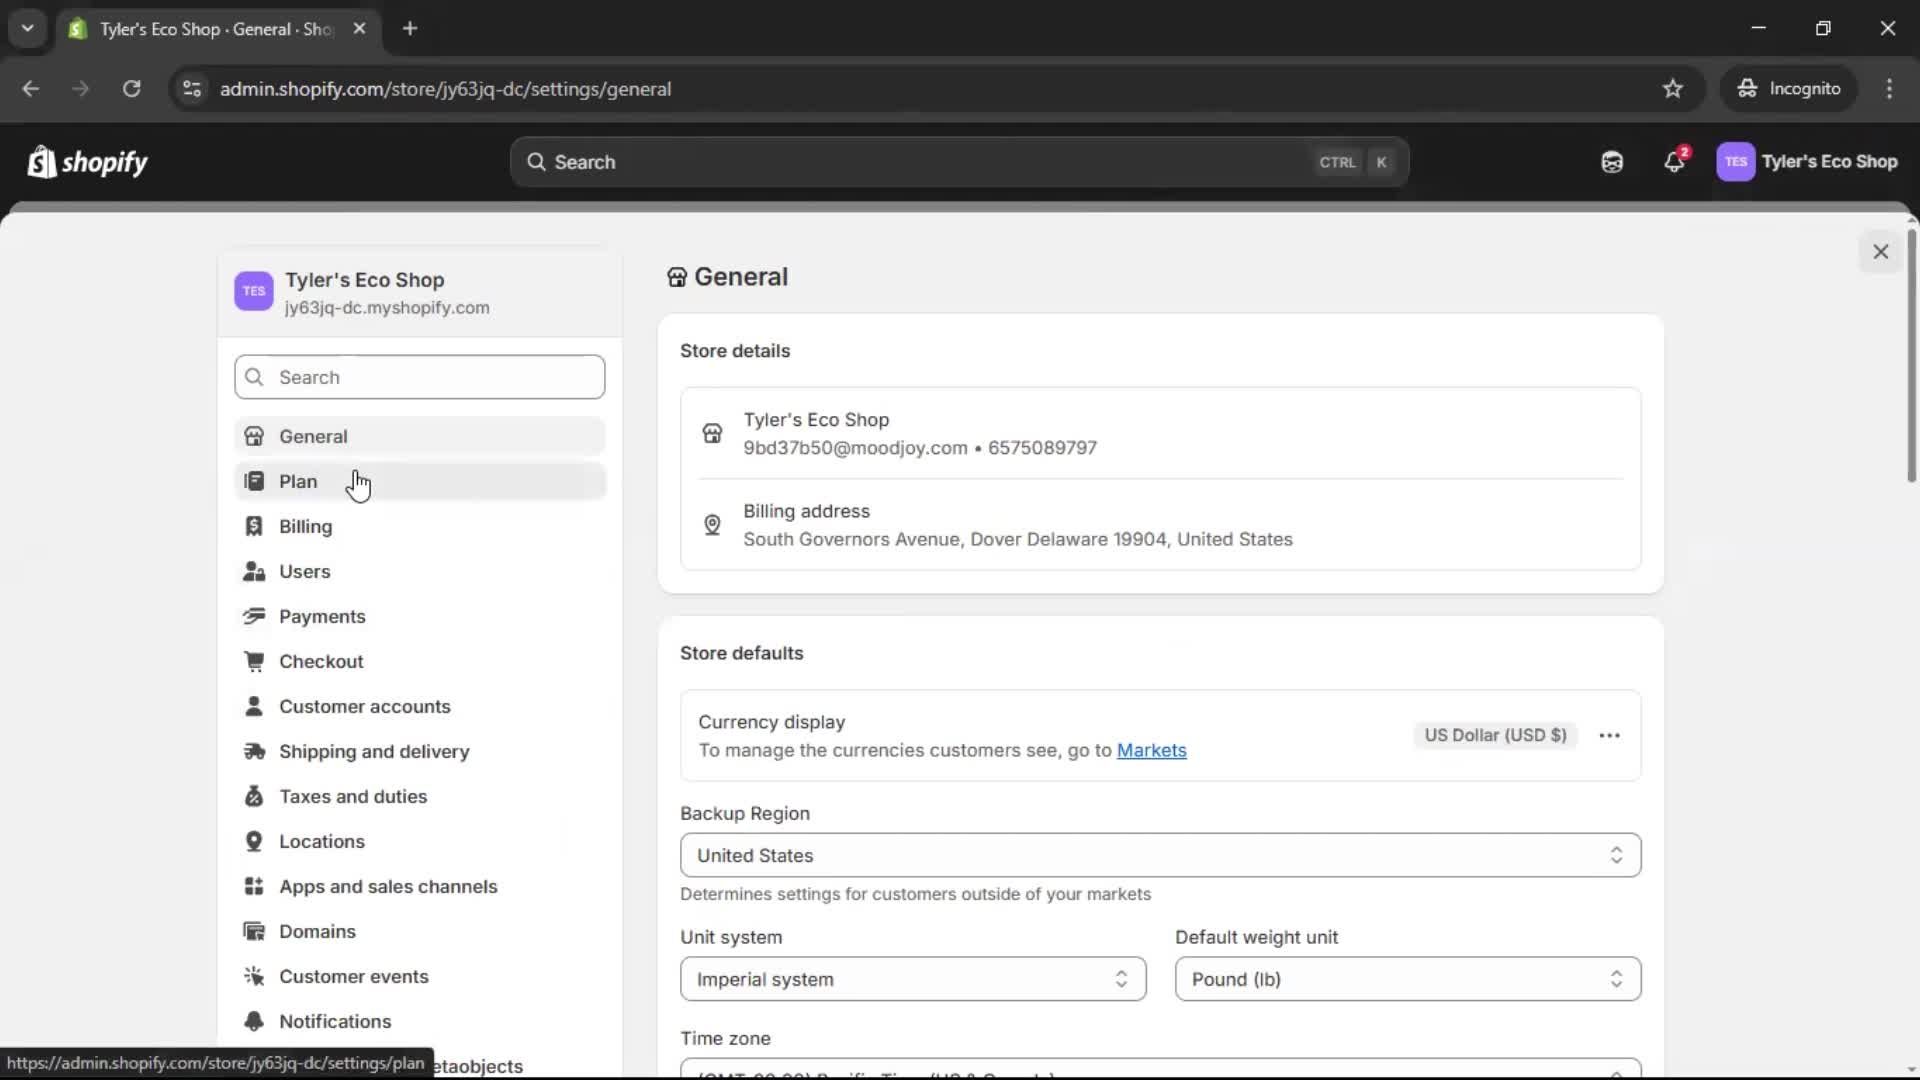
Task: Open Domains settings
Action: (x=420, y=931)
